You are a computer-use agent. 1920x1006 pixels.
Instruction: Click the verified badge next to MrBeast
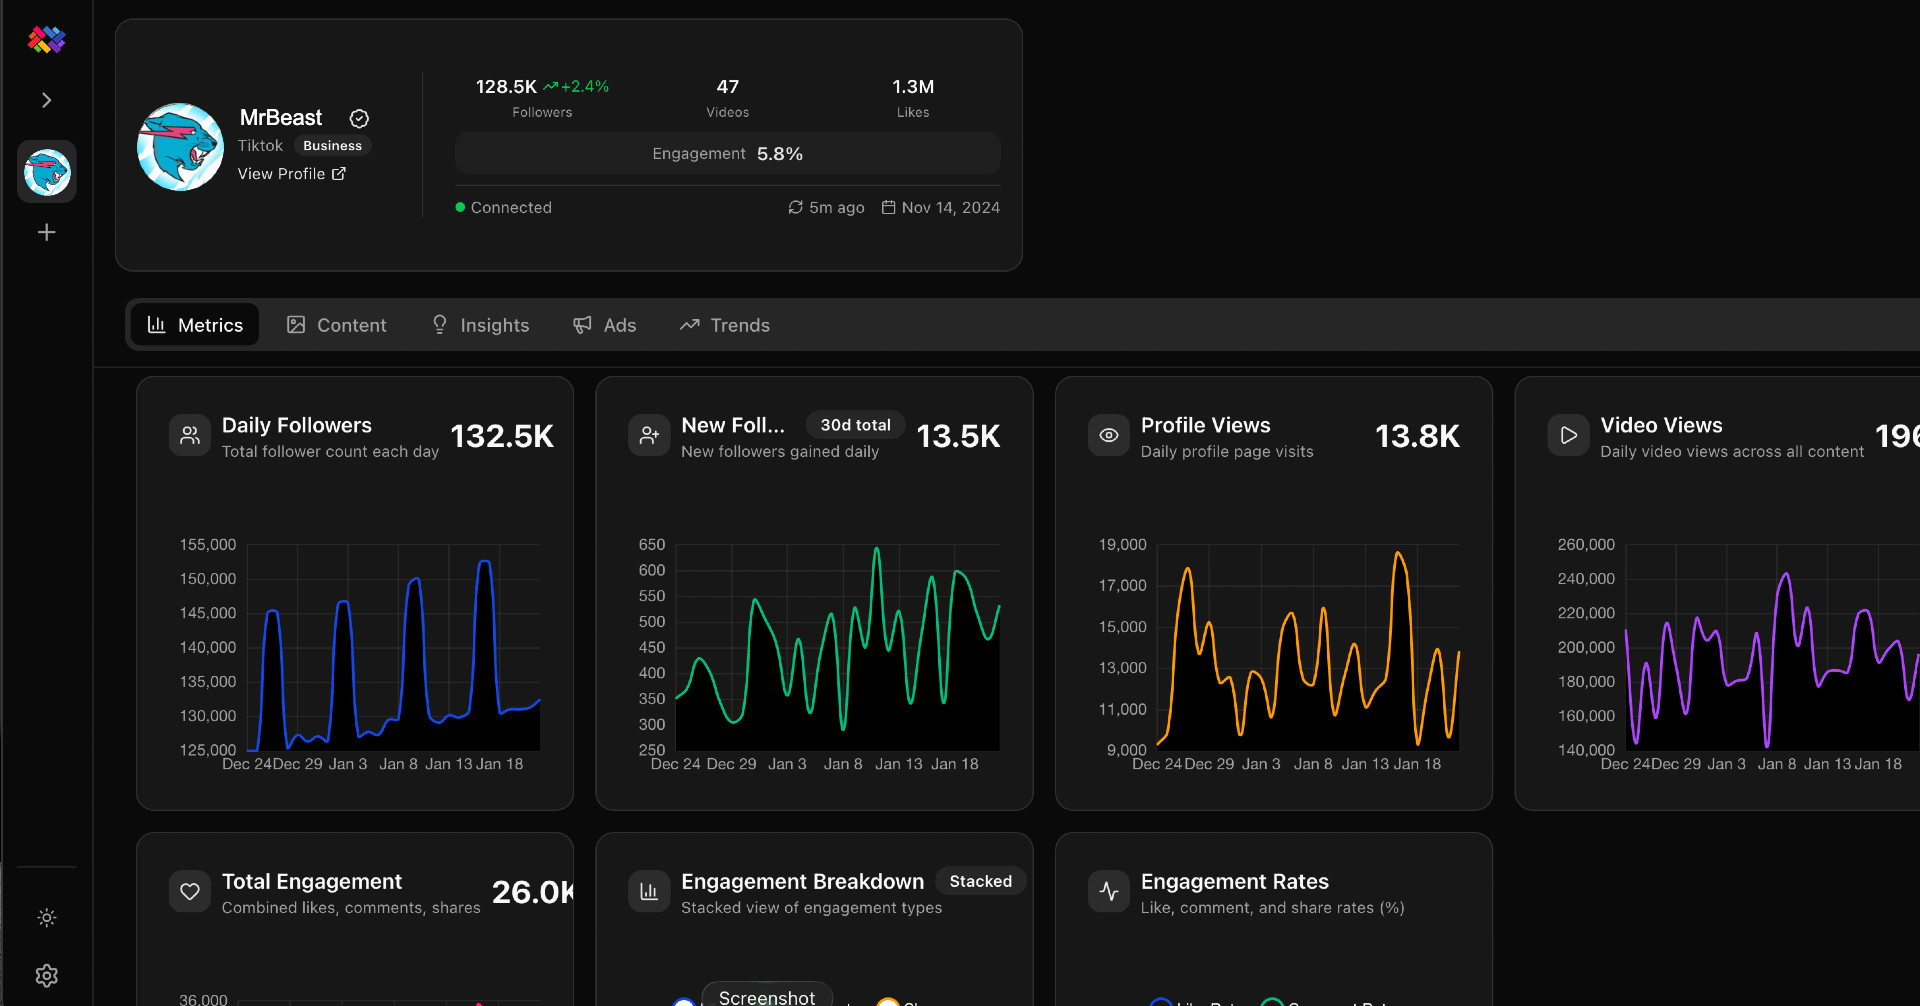tap(359, 119)
